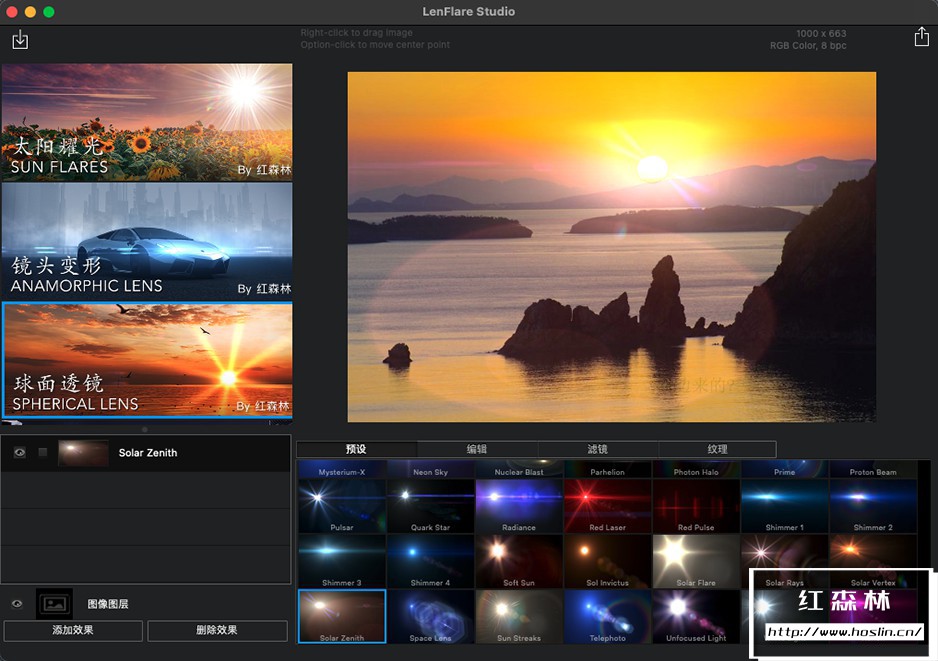Open the 滤镜 tab
This screenshot has width=938, height=661.
(x=597, y=449)
